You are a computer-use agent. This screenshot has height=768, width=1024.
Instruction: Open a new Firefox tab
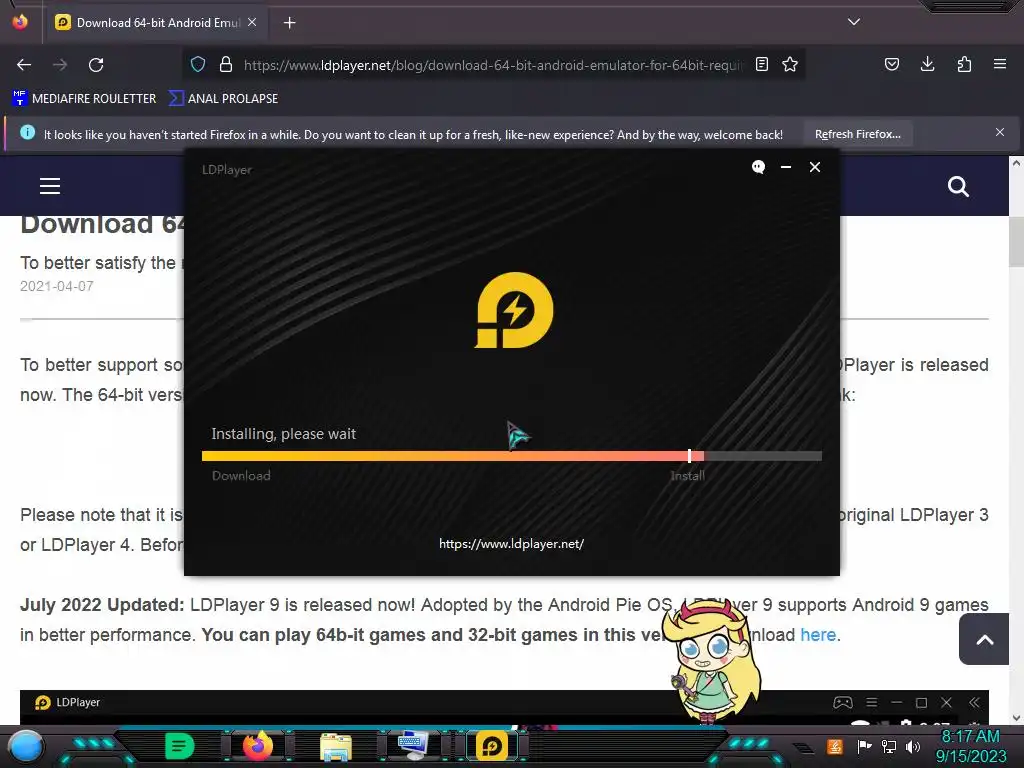click(x=289, y=23)
